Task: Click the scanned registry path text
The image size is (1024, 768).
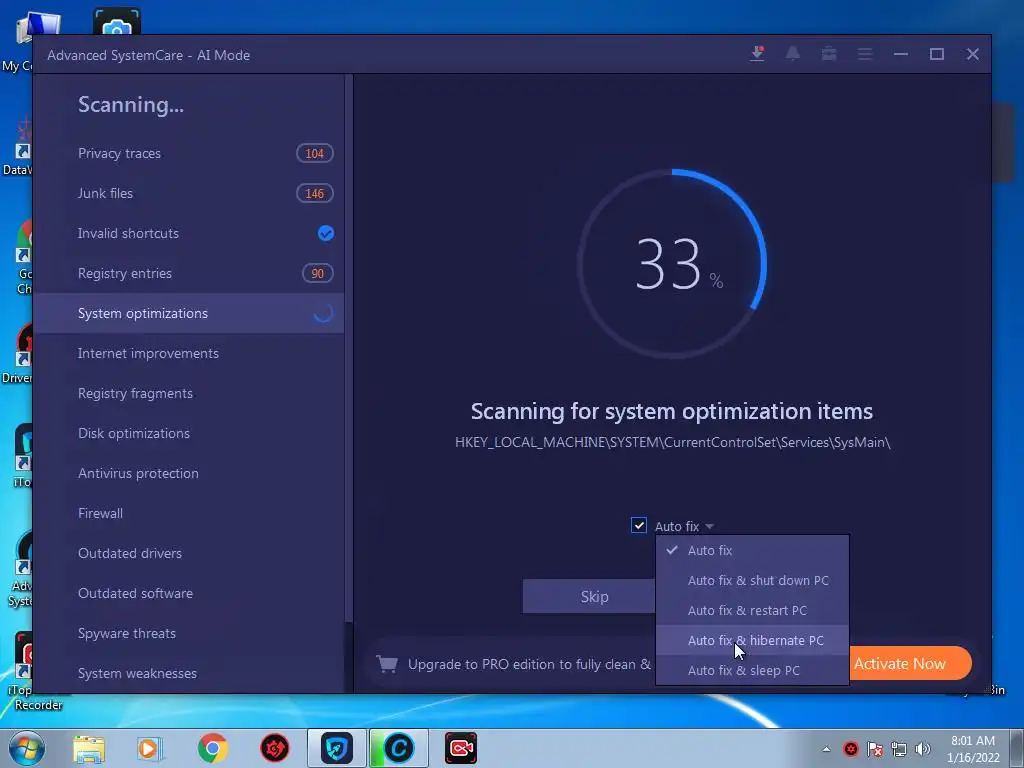Action: point(673,442)
